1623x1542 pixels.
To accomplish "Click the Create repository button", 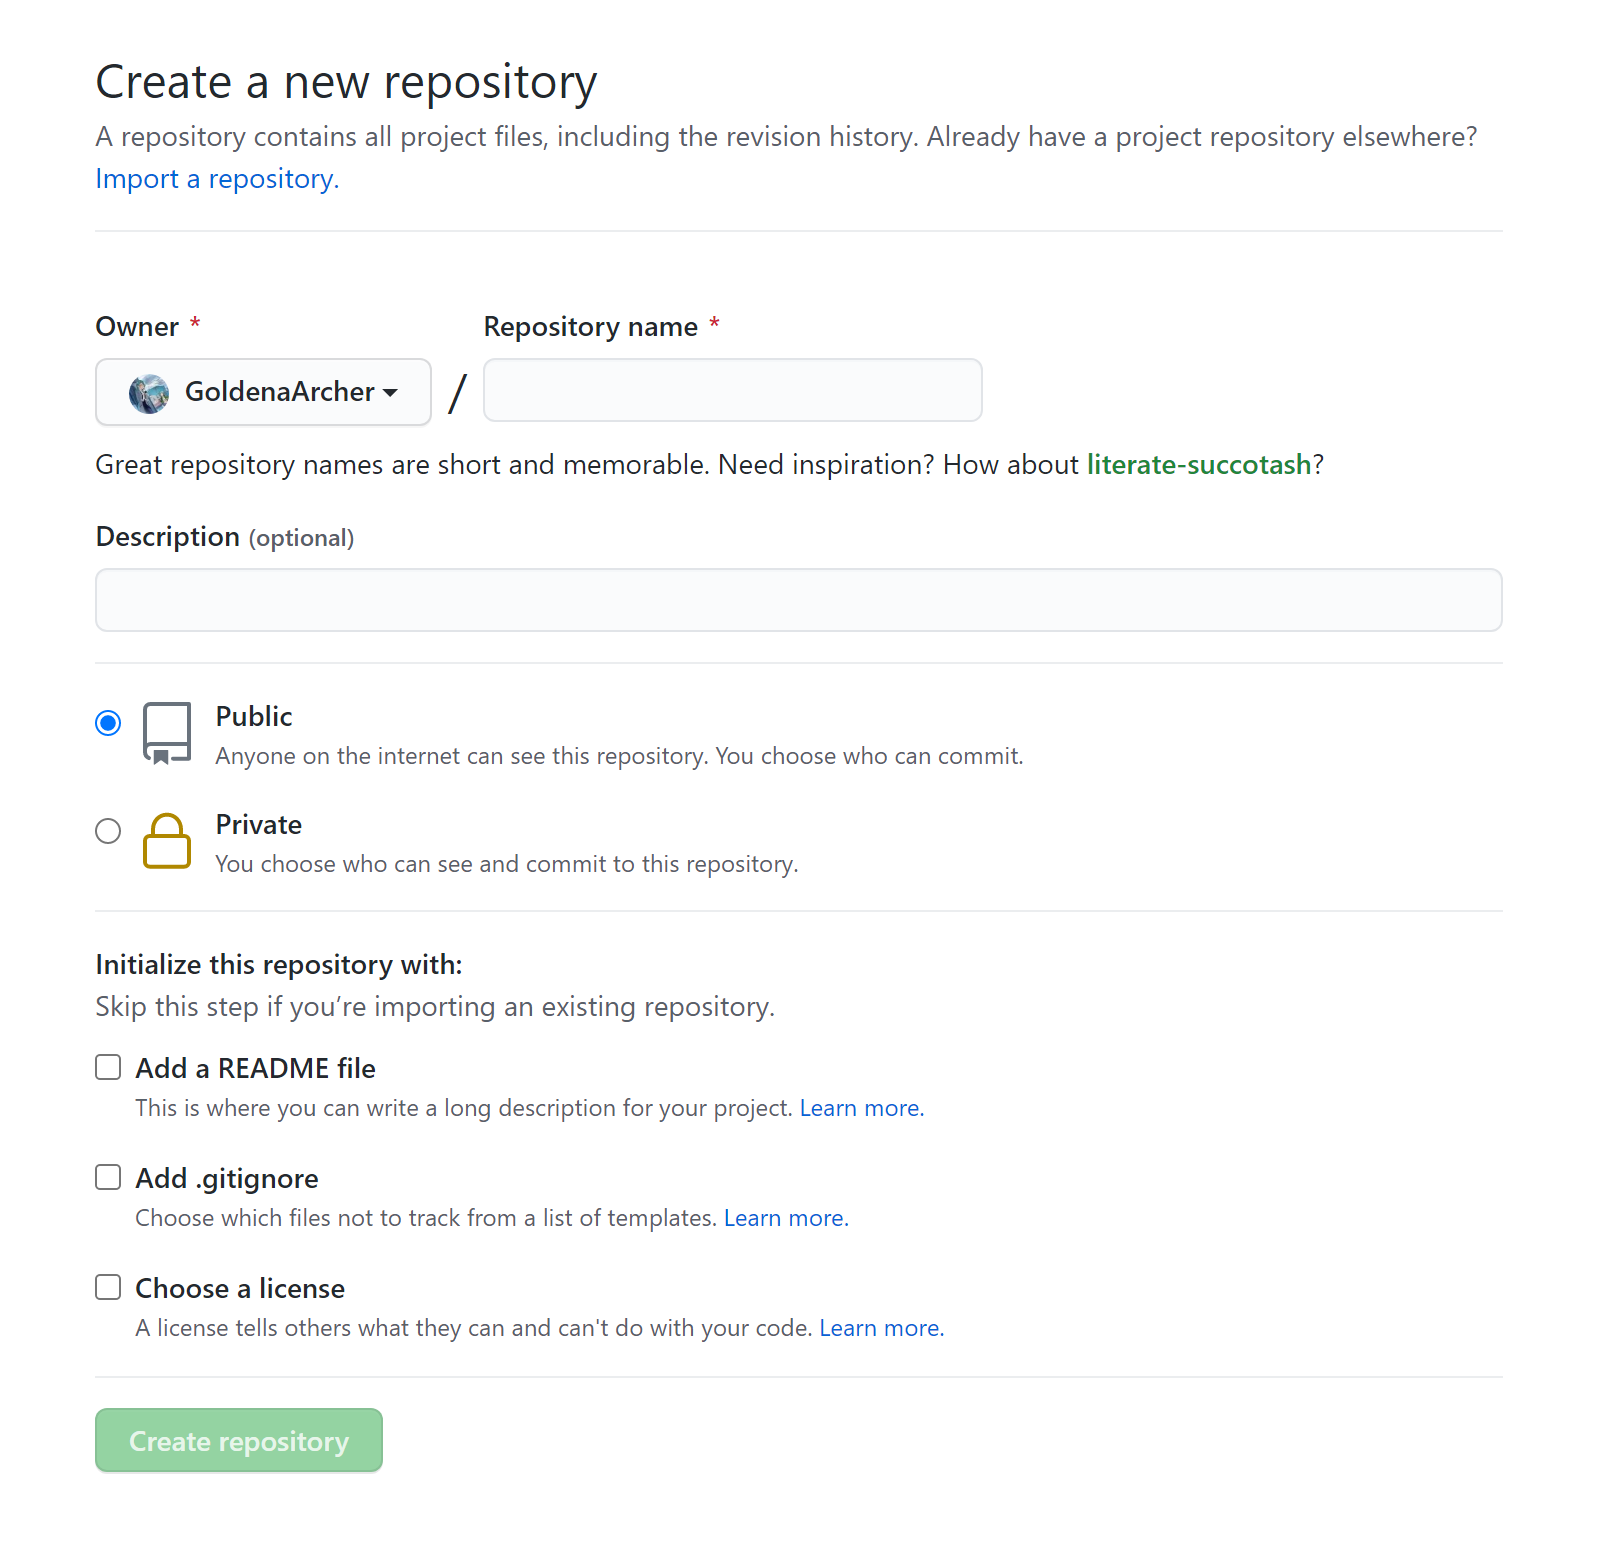I will (239, 1440).
